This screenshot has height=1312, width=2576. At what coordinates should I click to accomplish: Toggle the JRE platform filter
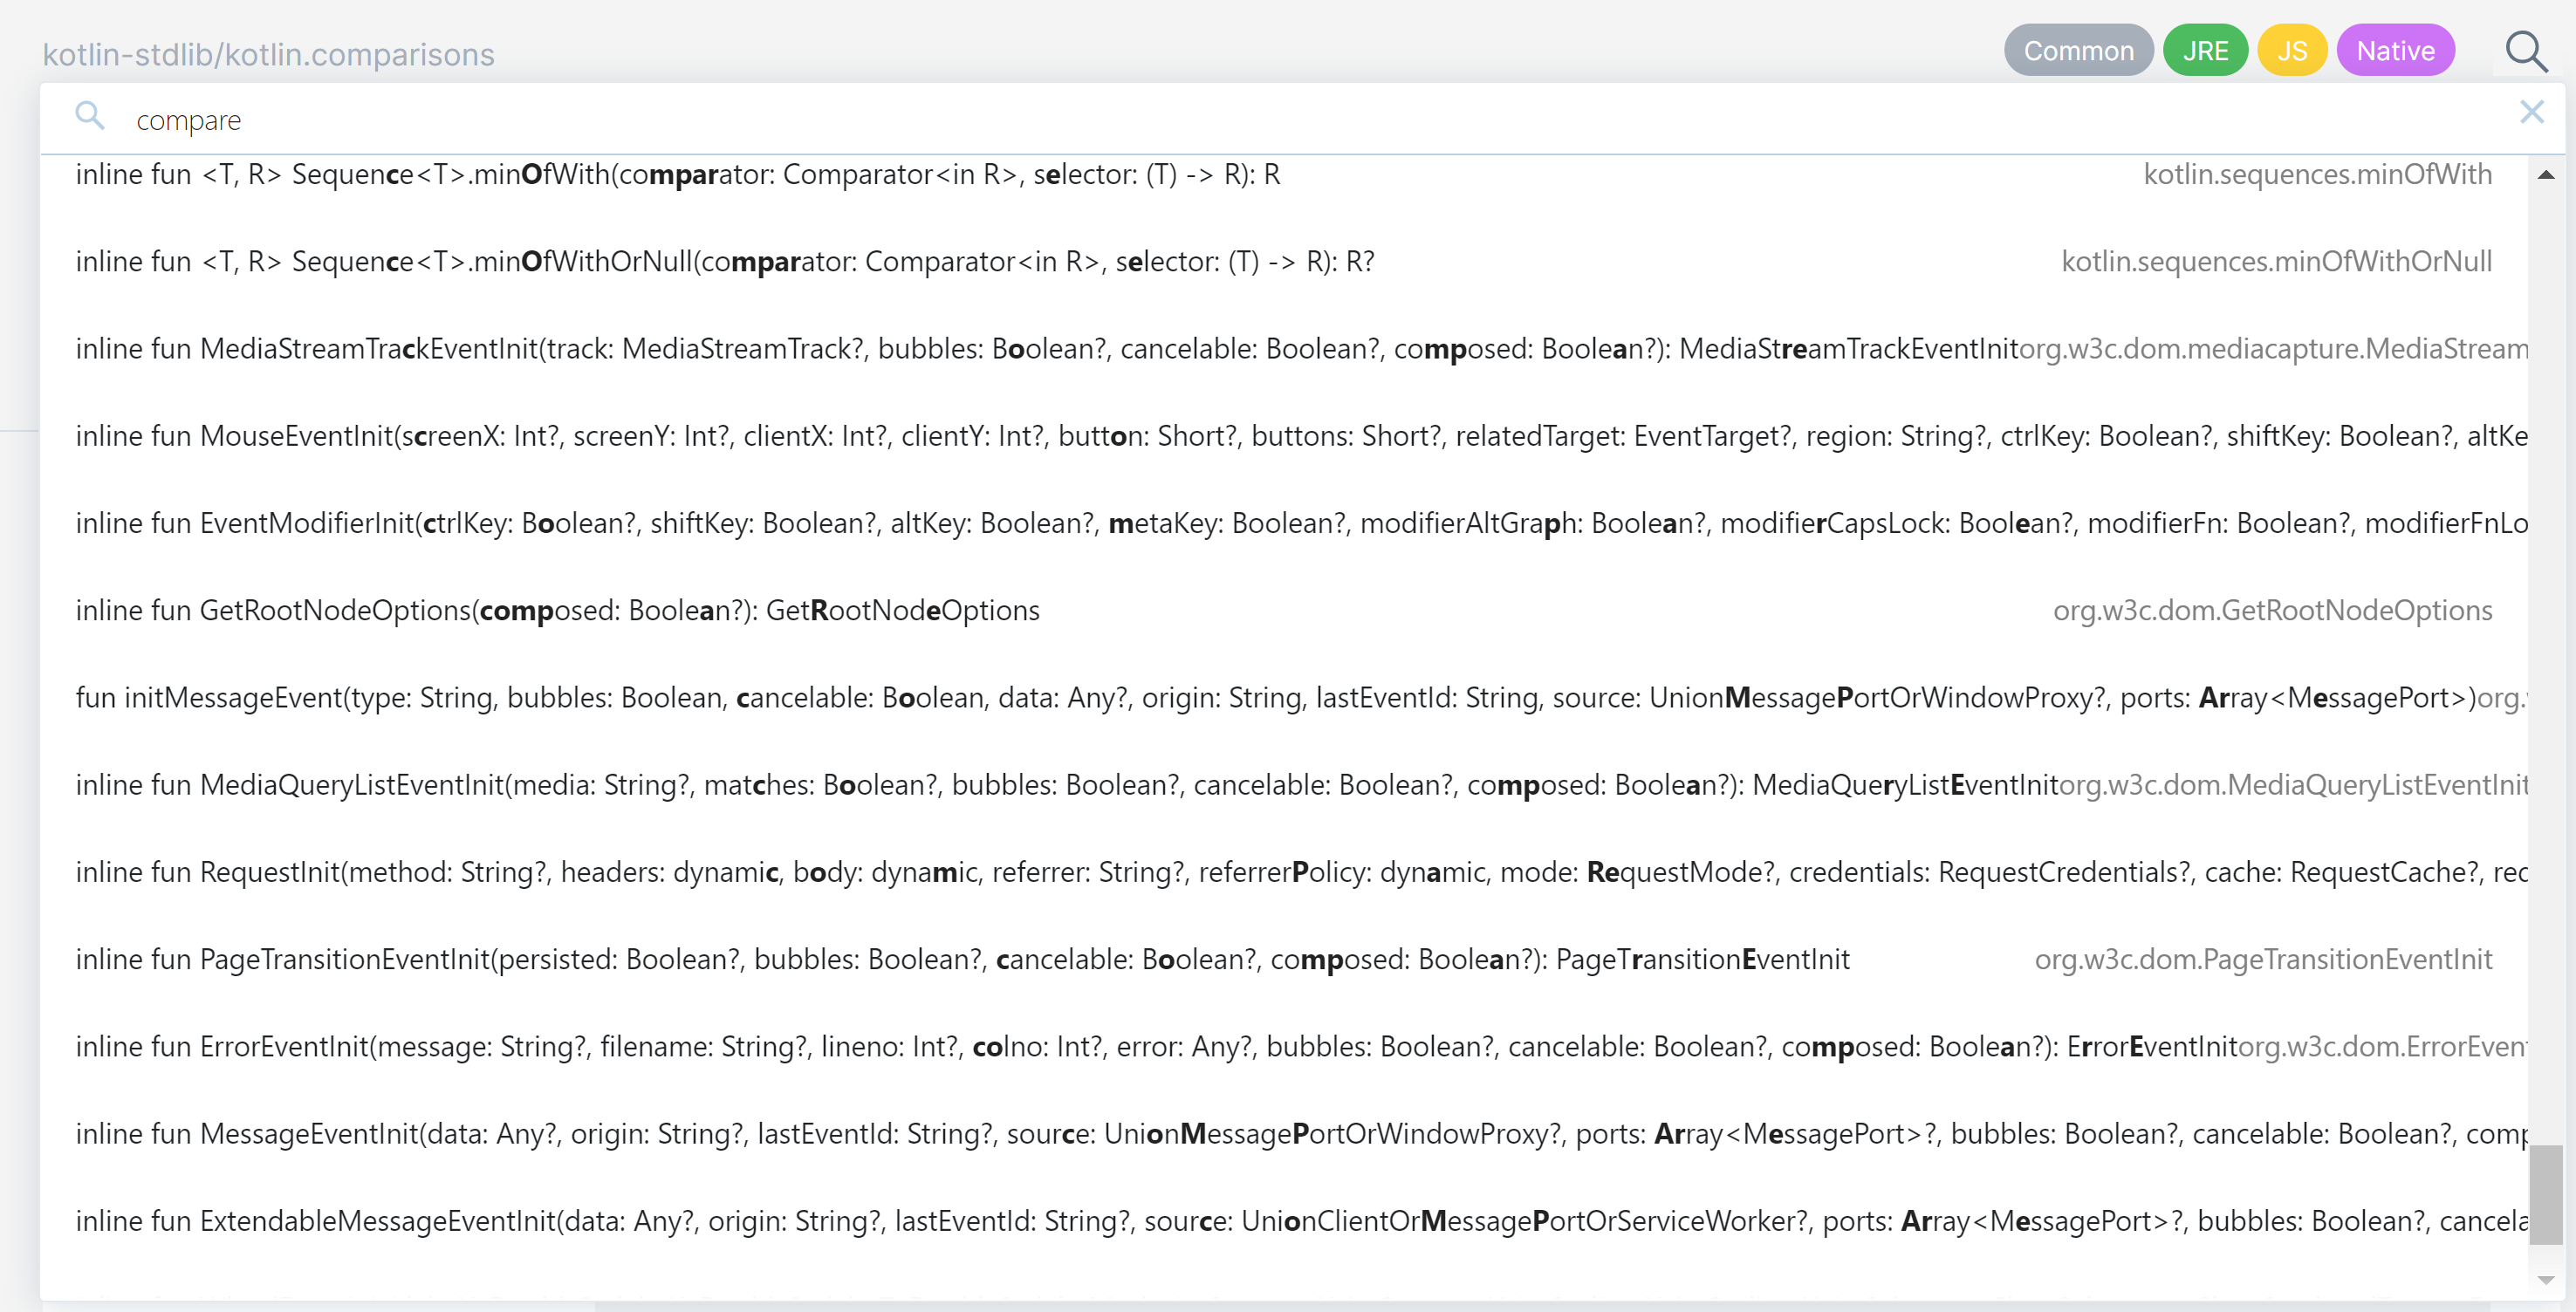(x=2206, y=49)
